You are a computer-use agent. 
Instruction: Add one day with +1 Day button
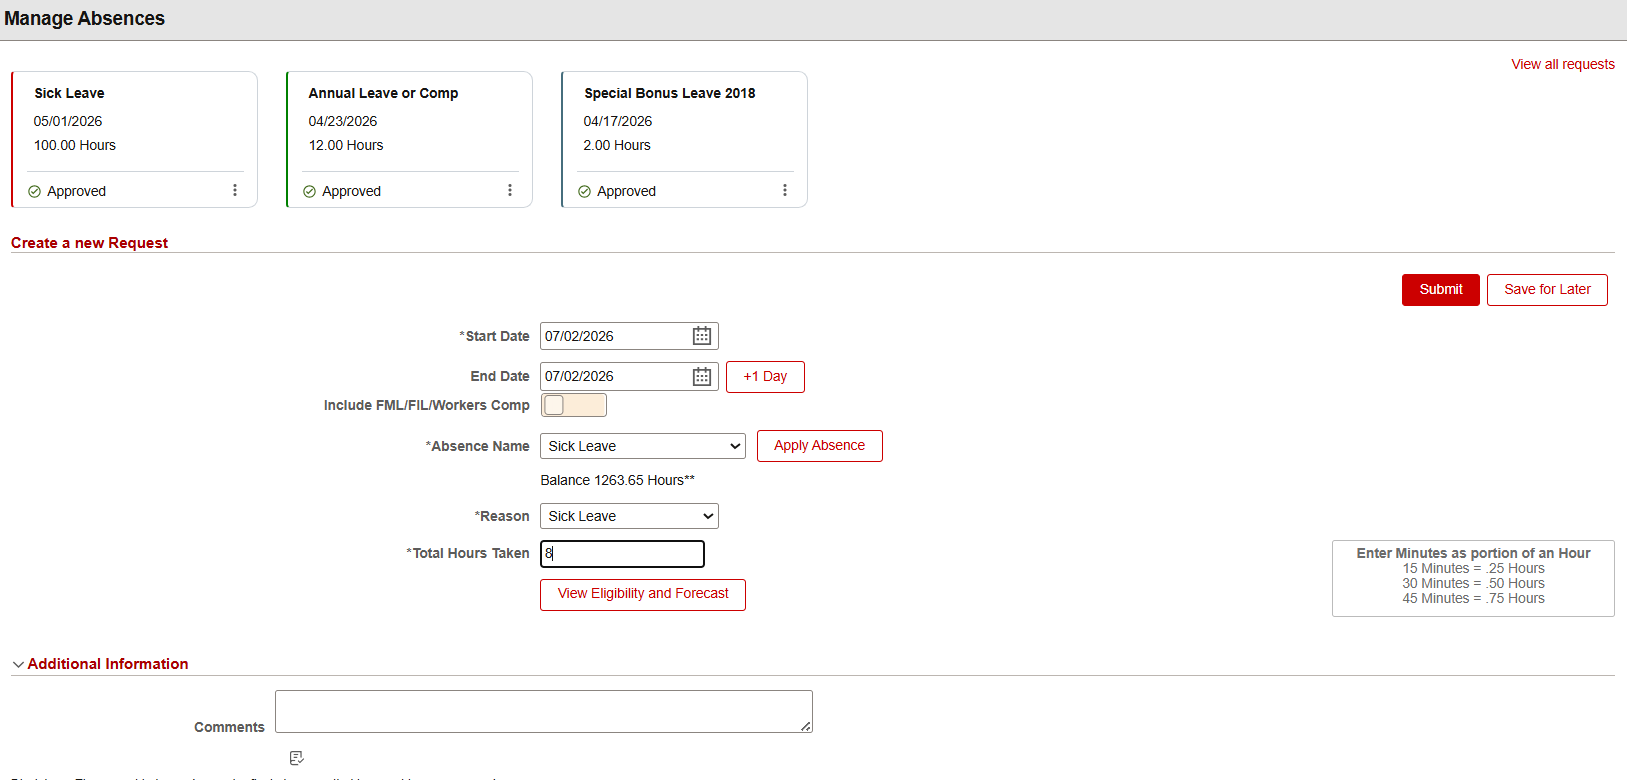[x=765, y=377]
